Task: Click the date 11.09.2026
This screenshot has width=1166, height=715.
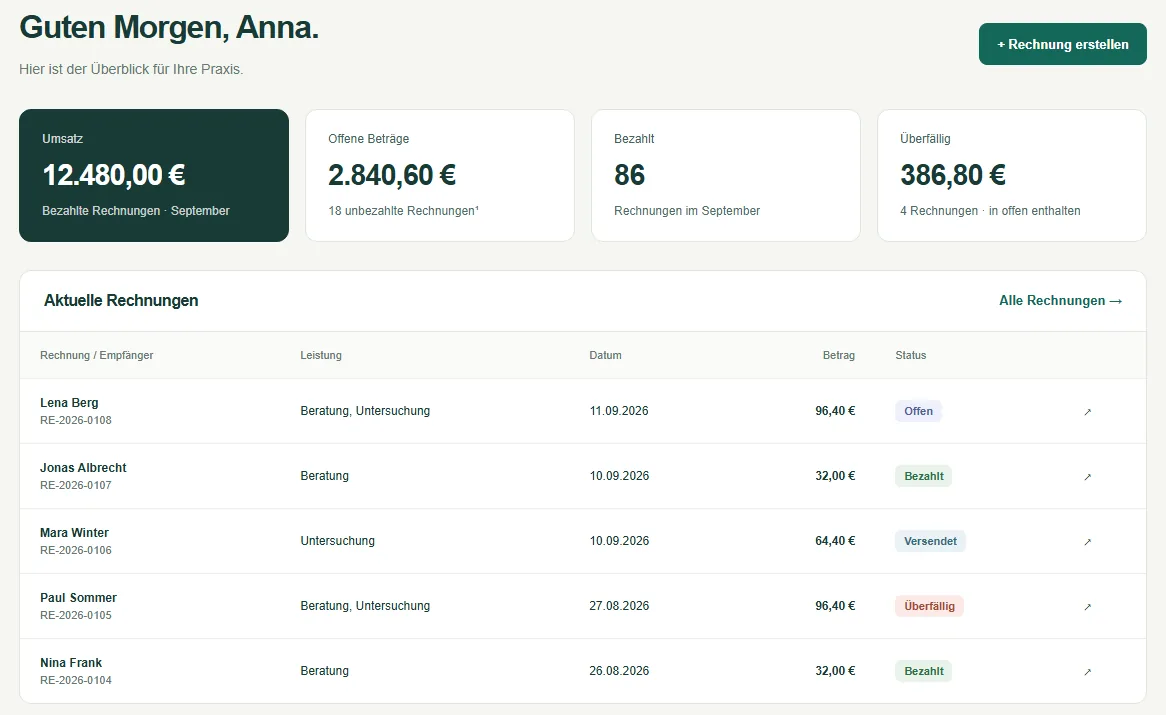Action: 619,411
